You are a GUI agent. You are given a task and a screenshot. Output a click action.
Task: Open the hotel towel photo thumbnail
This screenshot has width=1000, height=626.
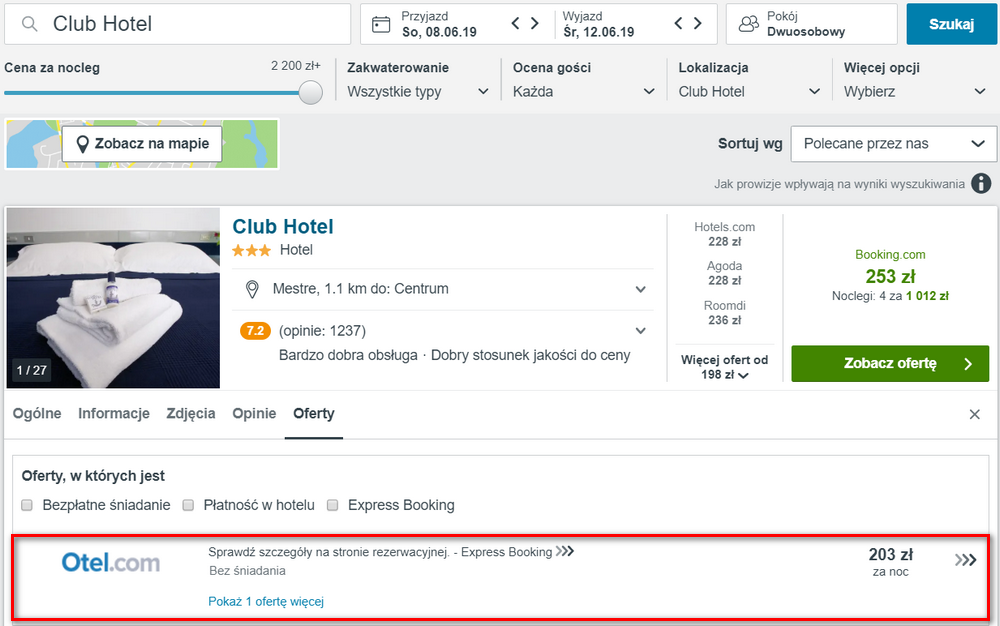pos(113,298)
